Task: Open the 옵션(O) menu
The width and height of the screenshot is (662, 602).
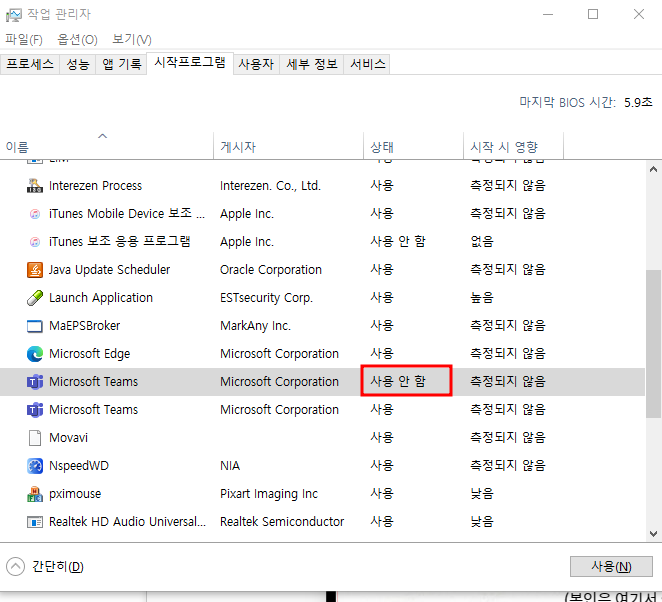Action: 77,39
